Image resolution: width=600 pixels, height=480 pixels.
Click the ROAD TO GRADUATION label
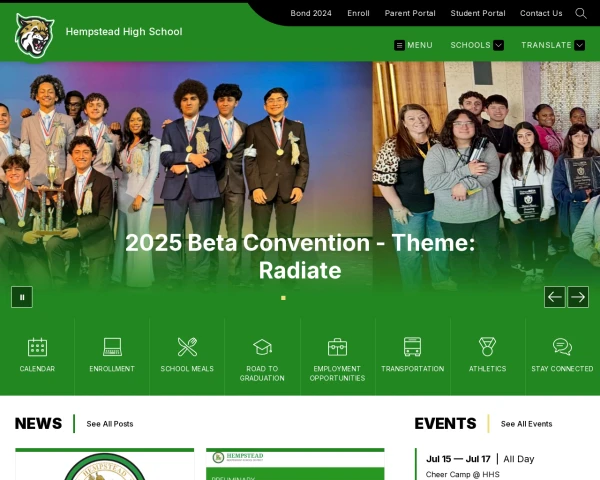point(262,373)
